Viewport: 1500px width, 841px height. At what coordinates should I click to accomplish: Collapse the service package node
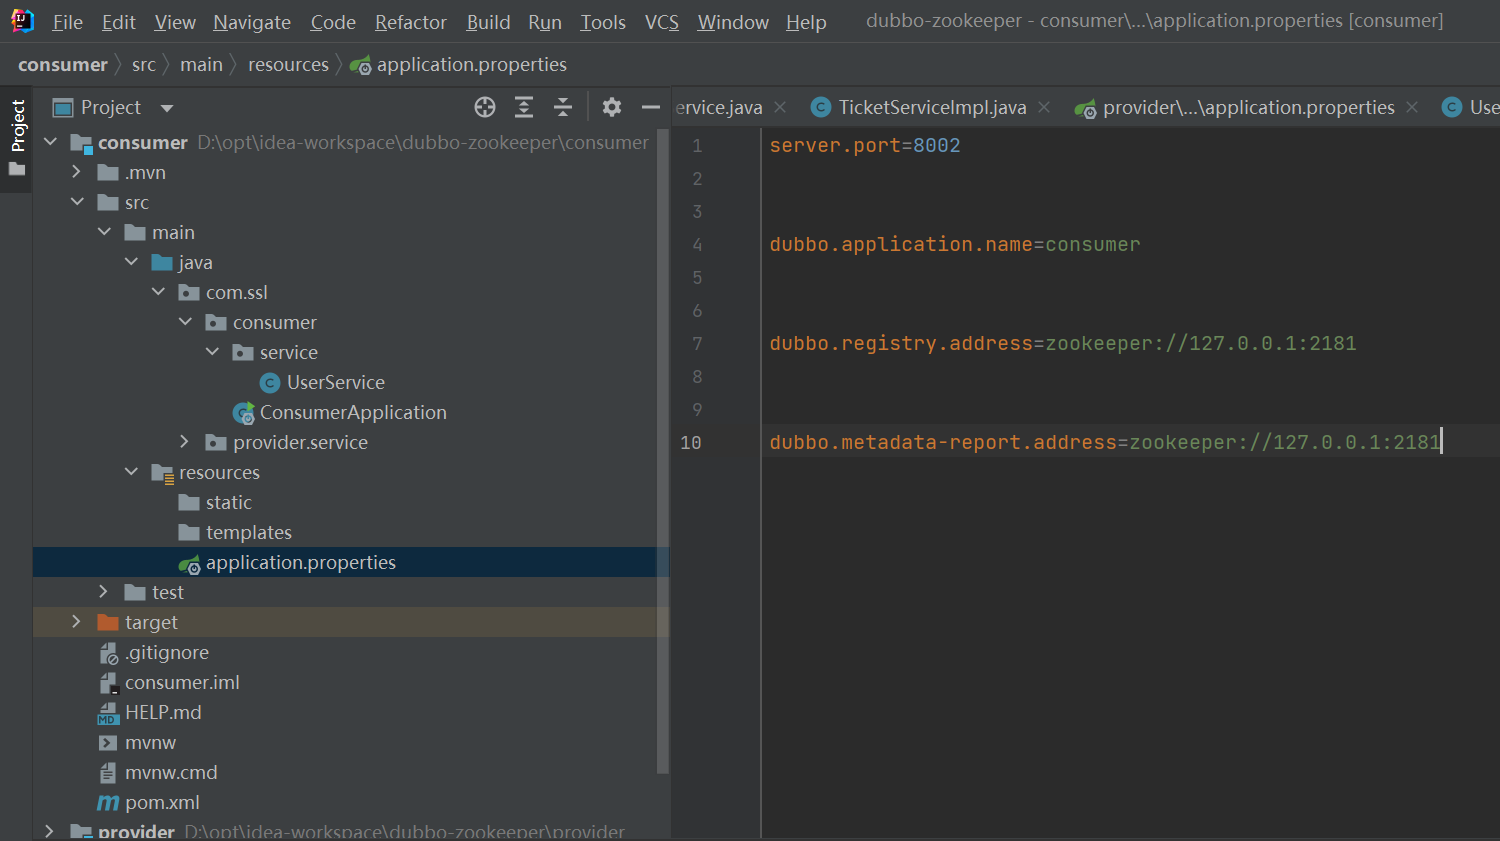point(212,352)
